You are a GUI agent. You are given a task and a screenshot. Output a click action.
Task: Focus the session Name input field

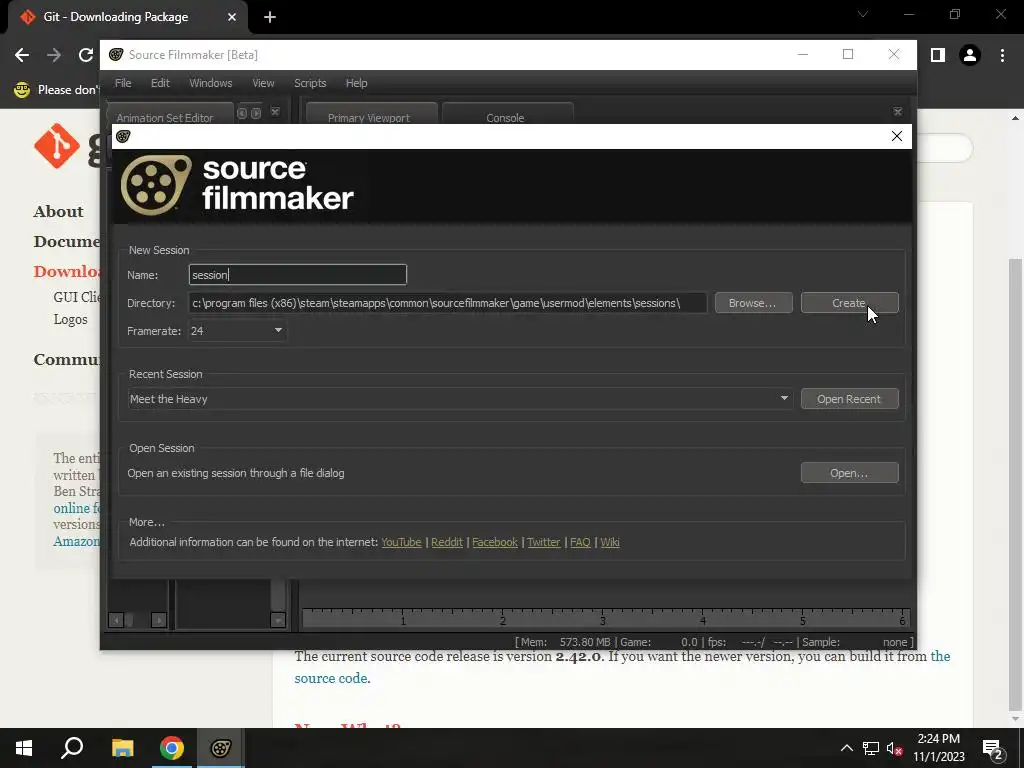point(298,275)
